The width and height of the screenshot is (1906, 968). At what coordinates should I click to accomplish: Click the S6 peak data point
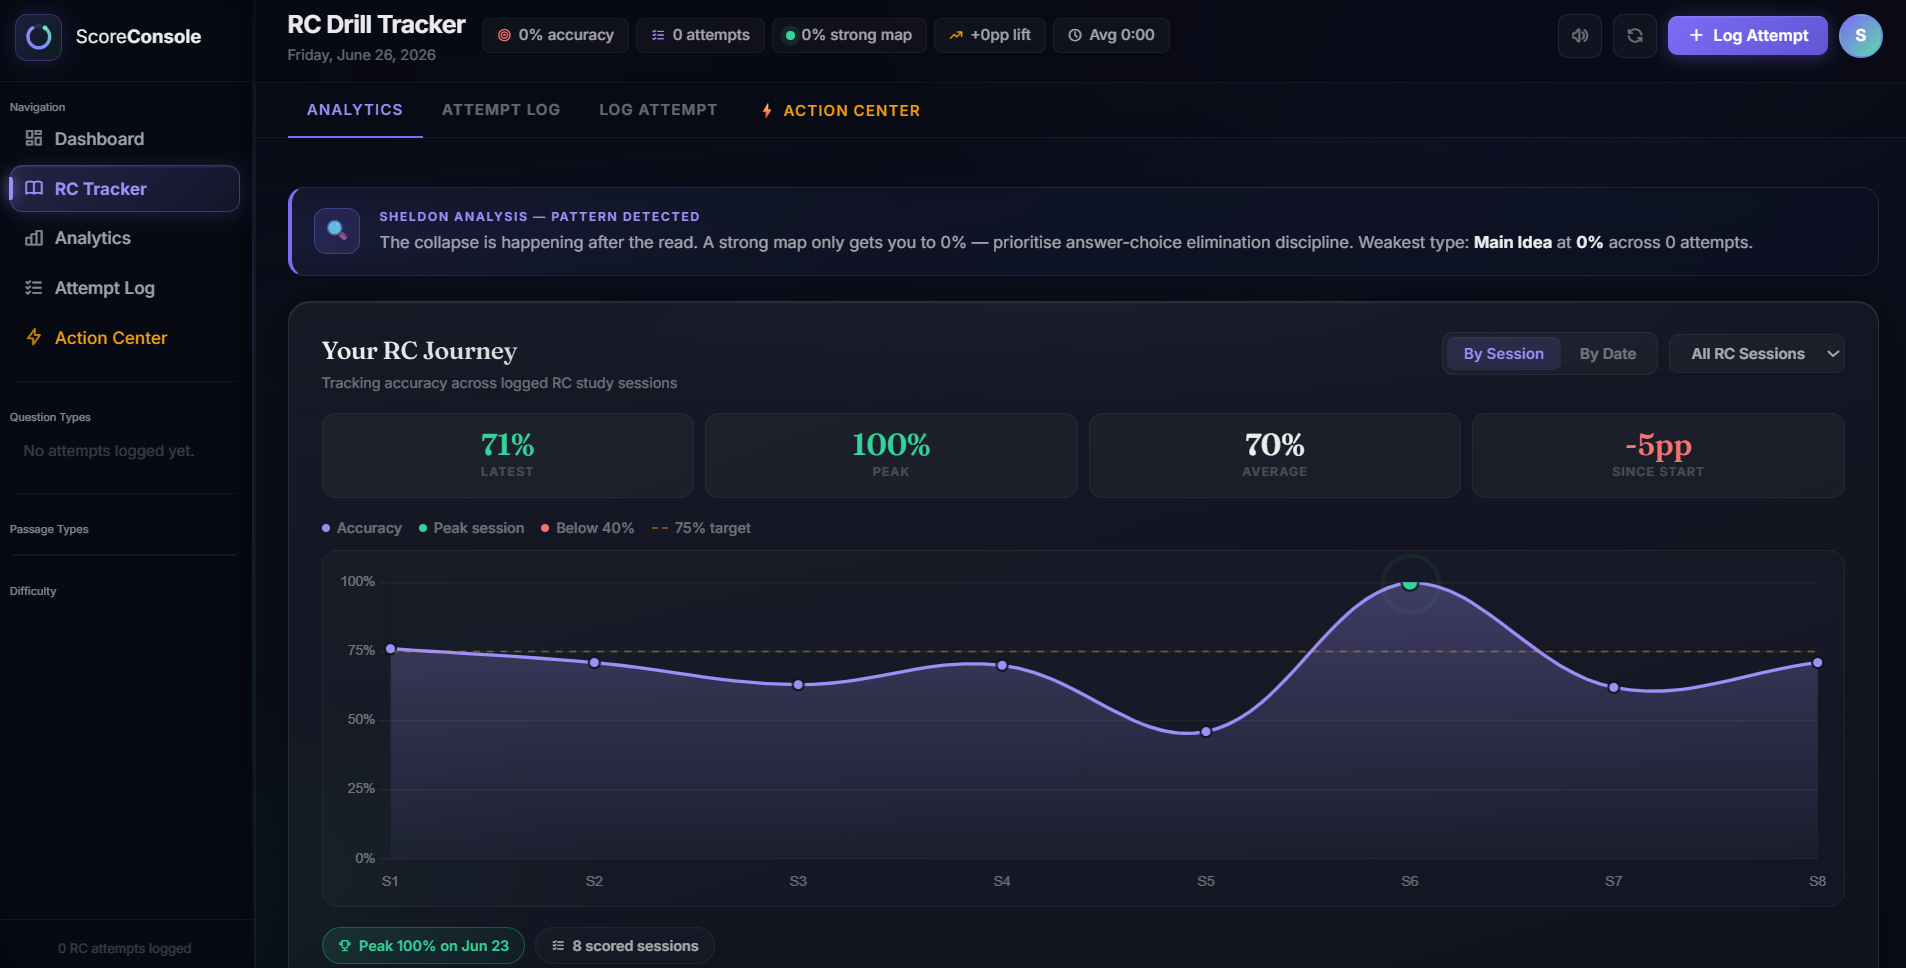[1410, 583]
